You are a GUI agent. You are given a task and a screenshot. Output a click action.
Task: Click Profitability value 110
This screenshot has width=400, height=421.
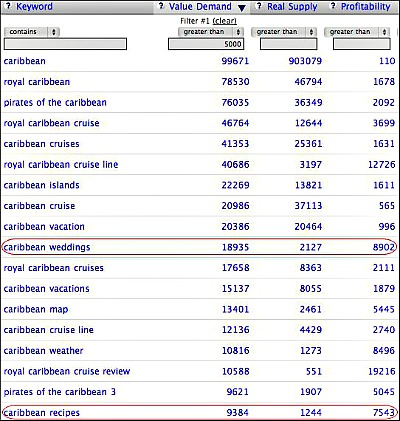click(387, 61)
